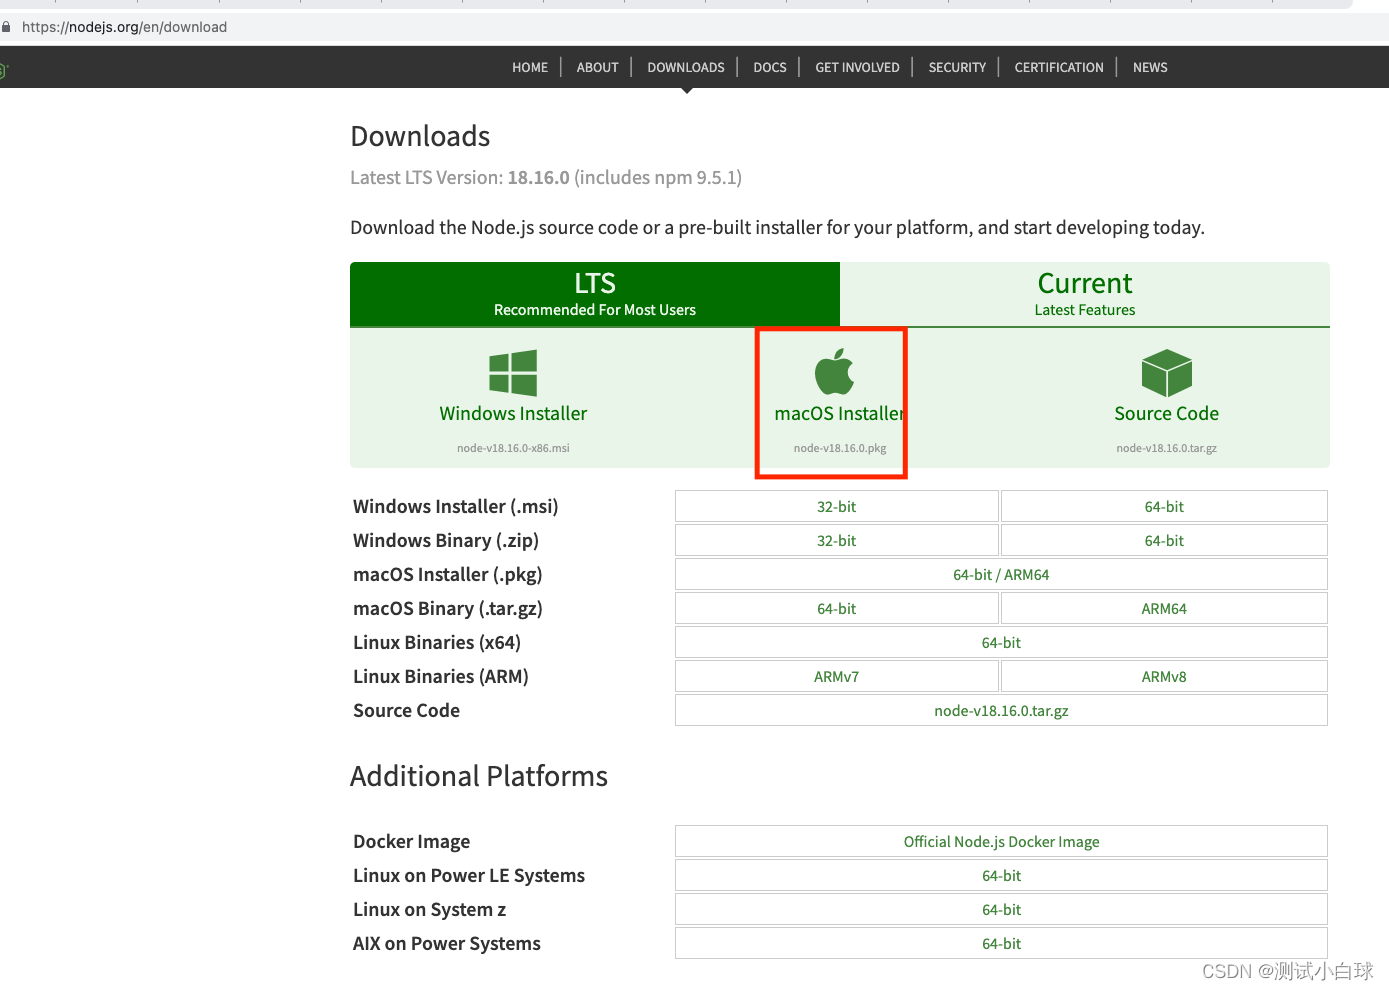Click the Latest LTS Version 18.16.0 text
1389x990 pixels.
(546, 177)
